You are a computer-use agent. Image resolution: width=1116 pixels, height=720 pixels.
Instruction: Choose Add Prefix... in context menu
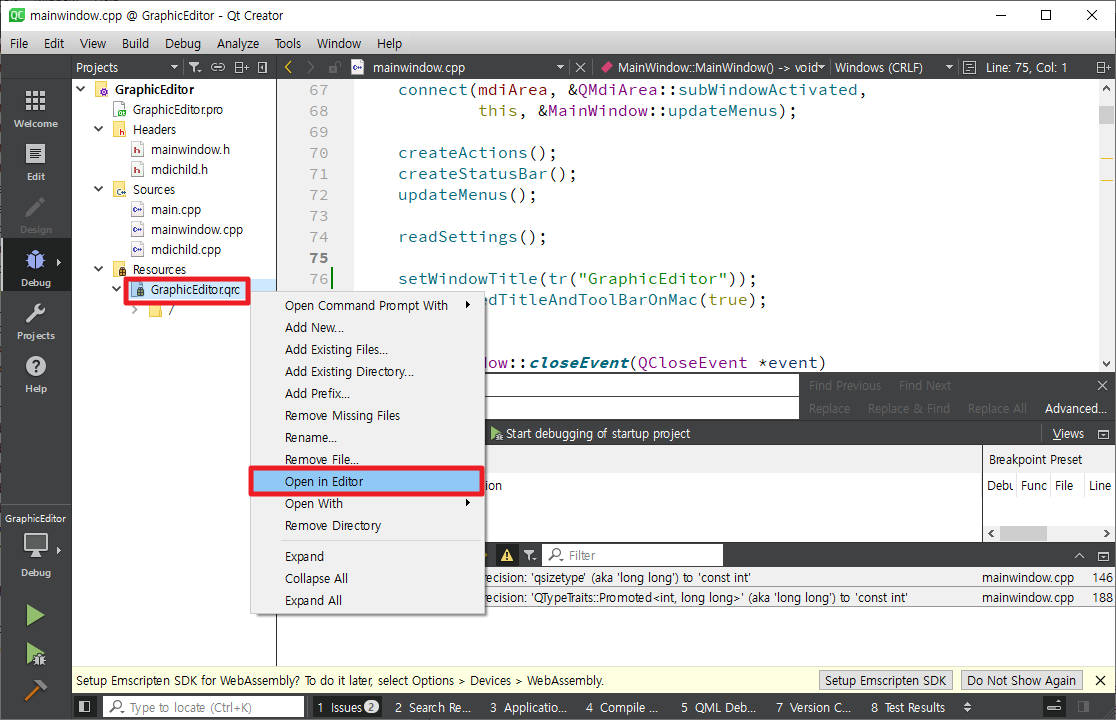point(367,393)
